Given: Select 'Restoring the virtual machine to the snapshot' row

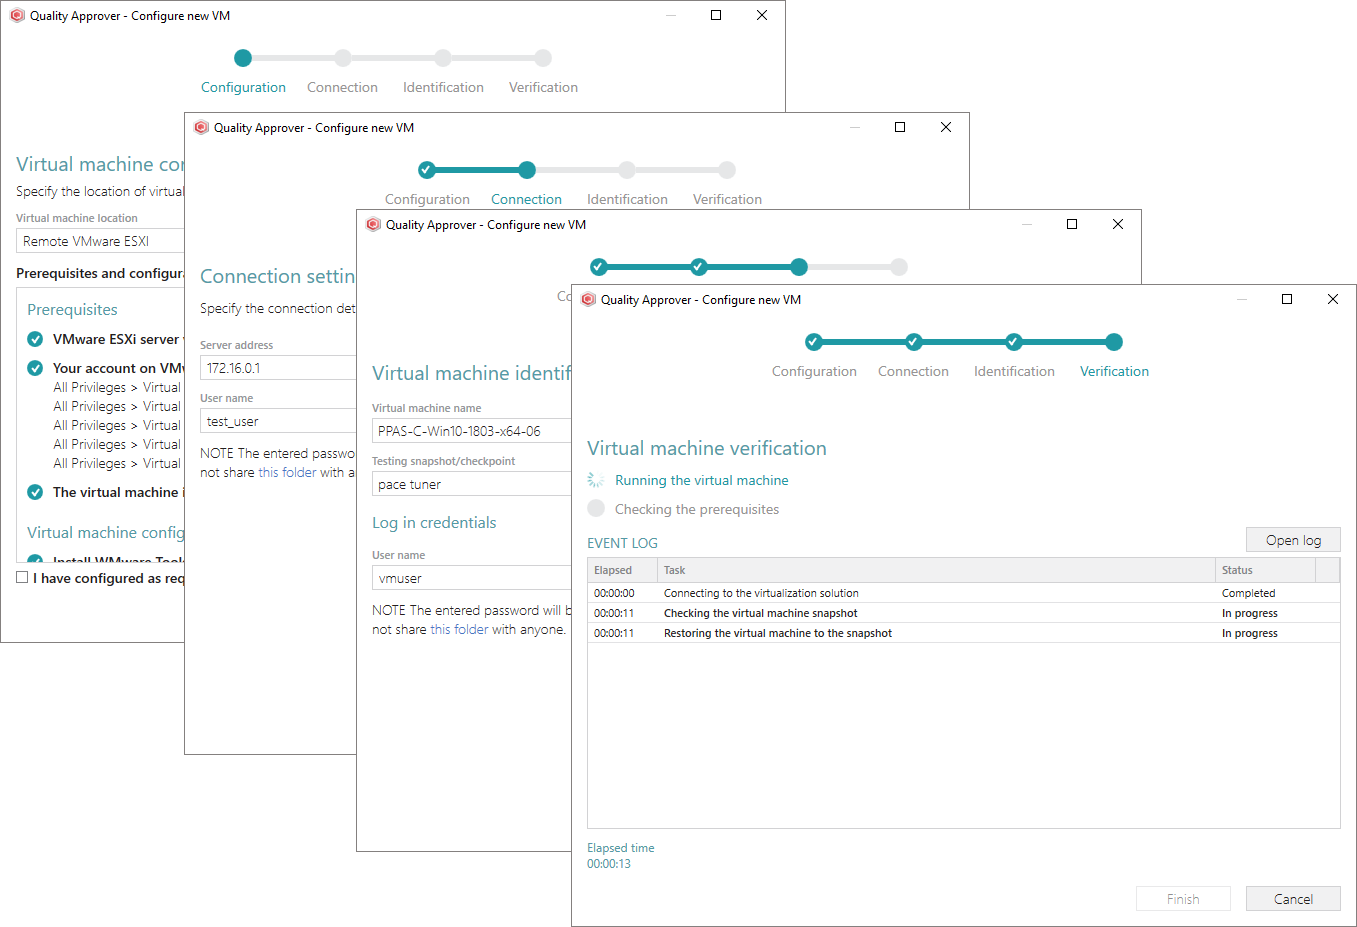Looking at the screenshot, I should (963, 633).
